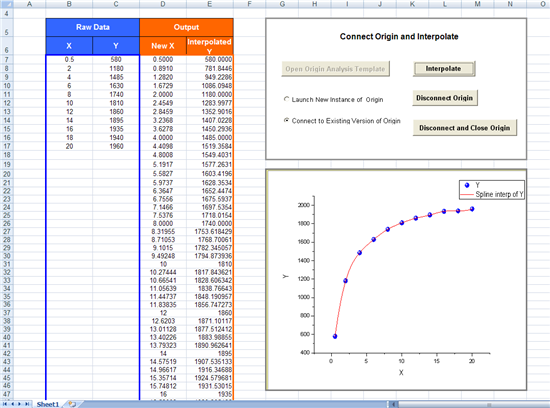
Task: Select row 17 header
Action: (x=7, y=146)
